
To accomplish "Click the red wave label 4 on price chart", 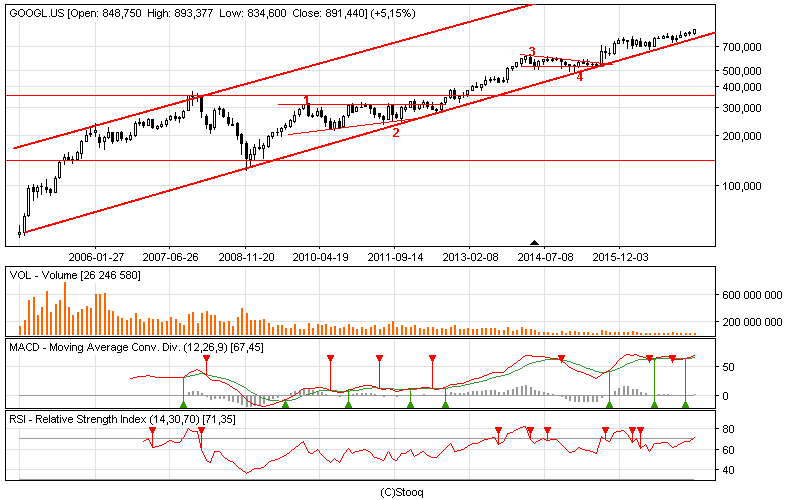I will tap(580, 77).
